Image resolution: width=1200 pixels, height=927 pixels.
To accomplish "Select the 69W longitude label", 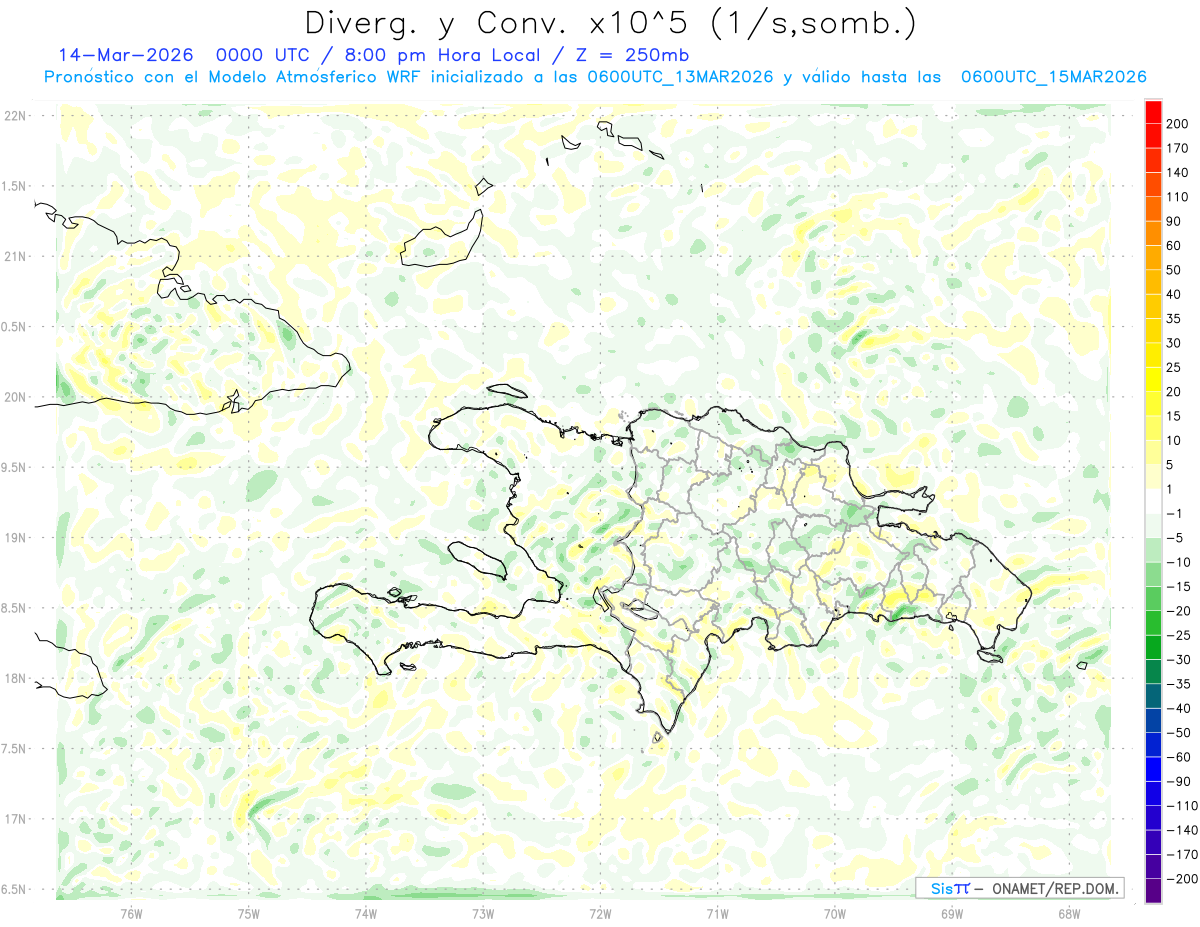I will coord(952,912).
